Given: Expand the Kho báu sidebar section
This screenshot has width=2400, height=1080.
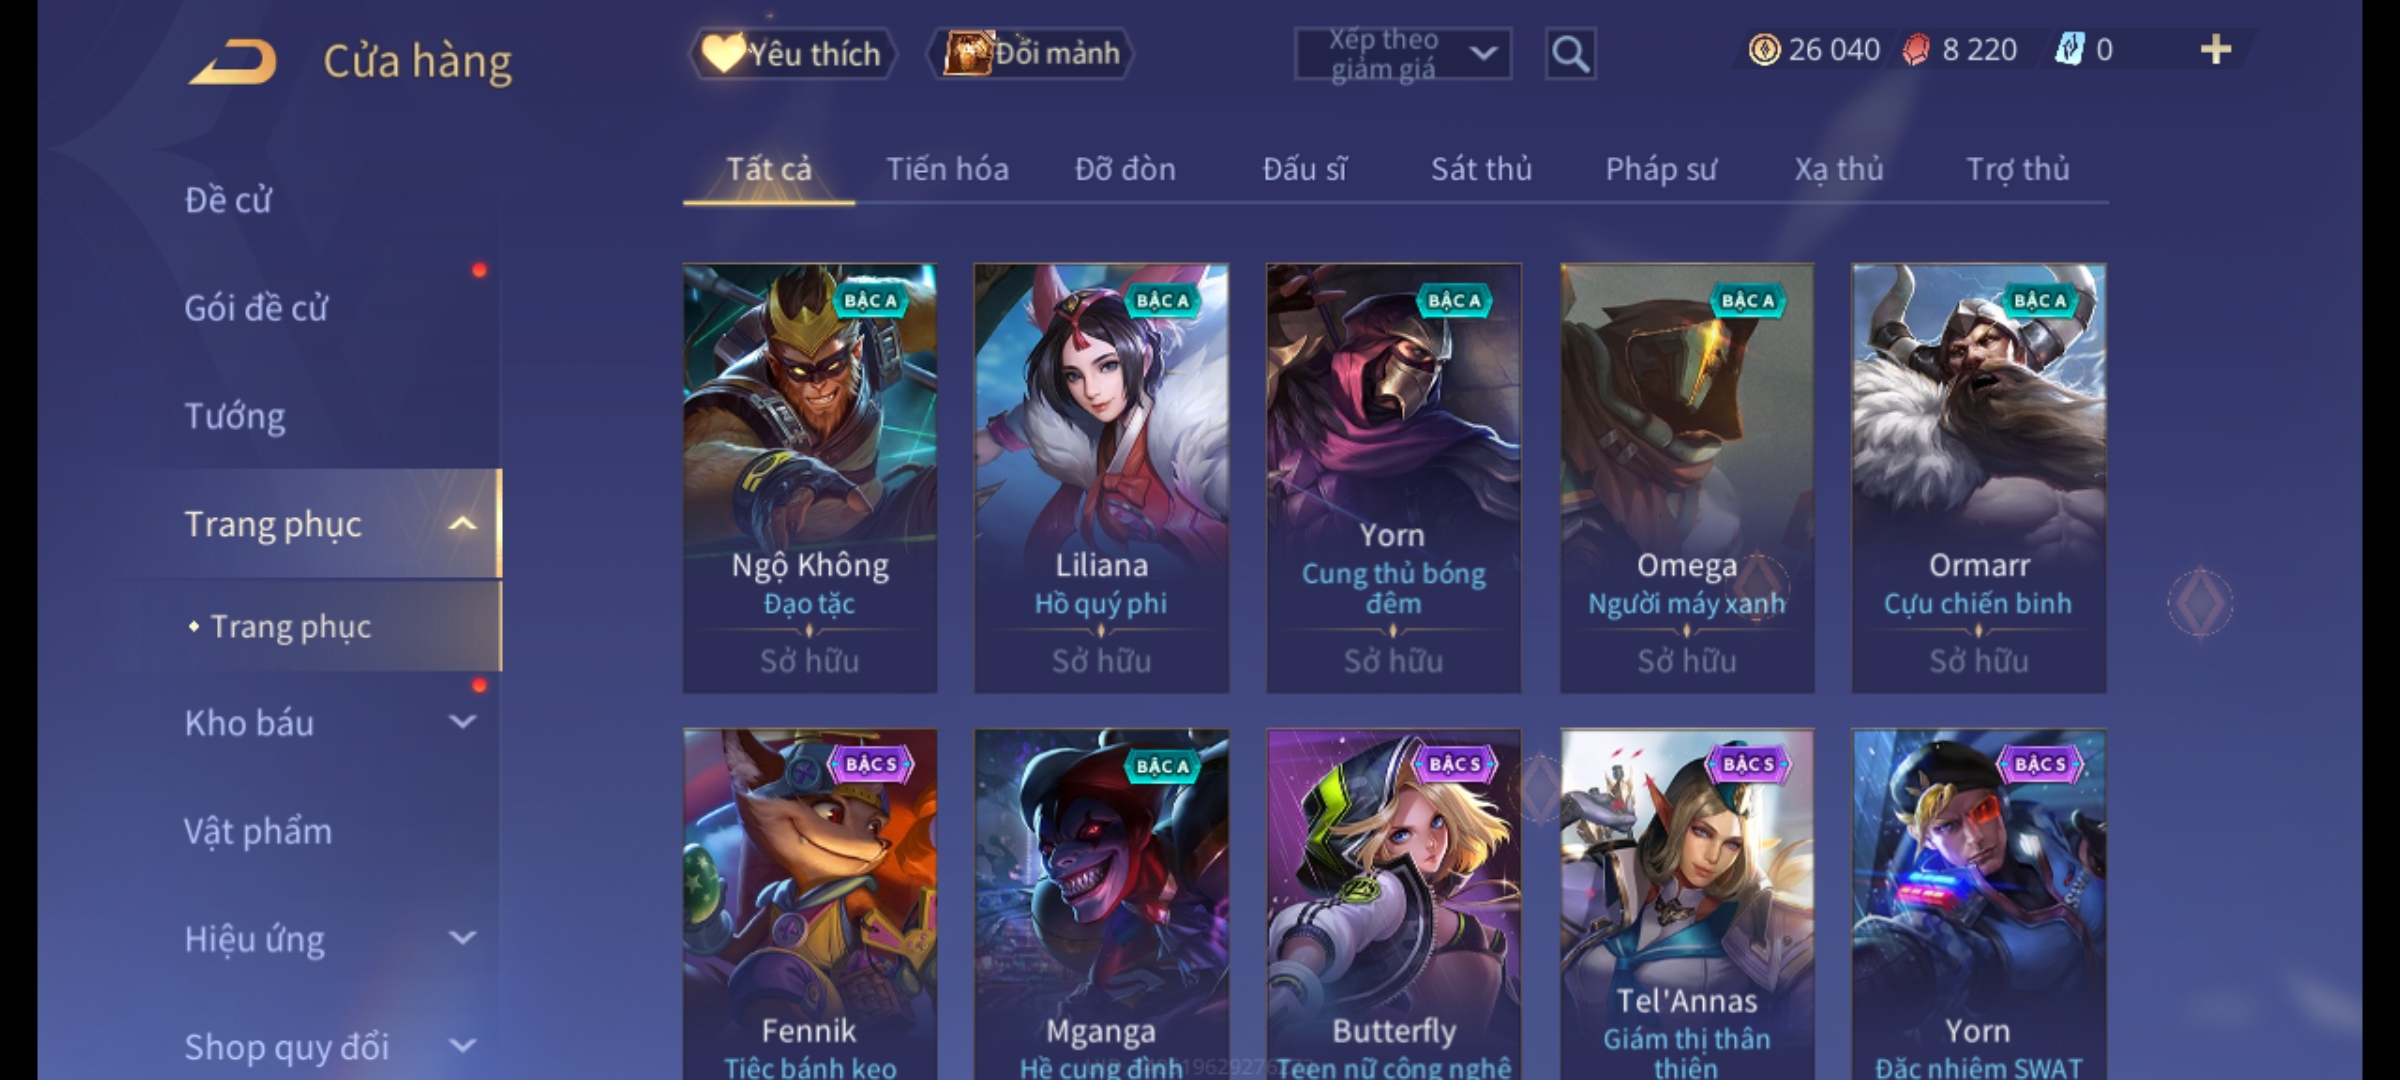Looking at the screenshot, I should (462, 721).
